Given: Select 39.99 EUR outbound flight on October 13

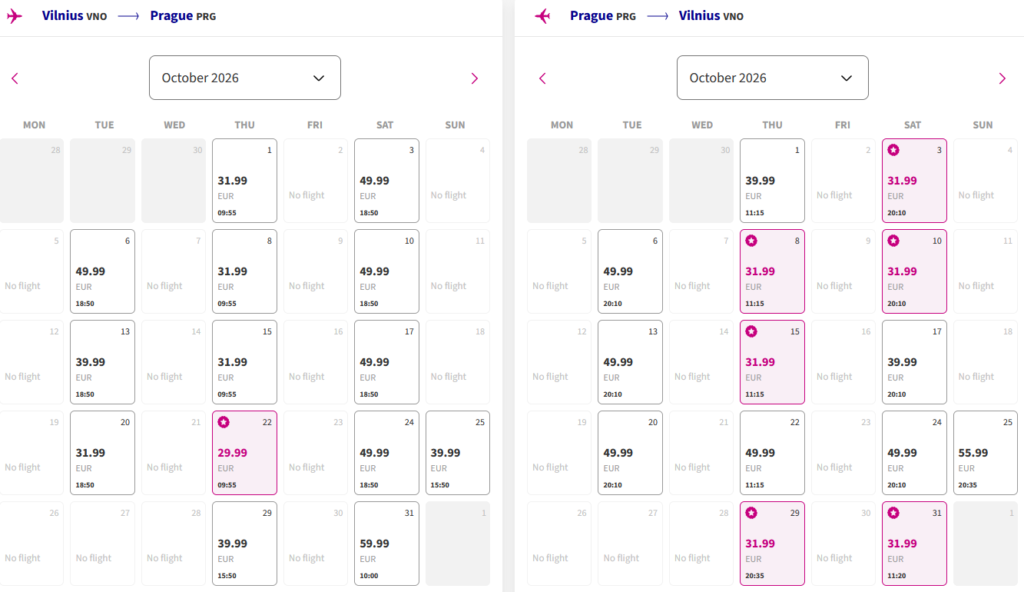Looking at the screenshot, I should click(102, 362).
